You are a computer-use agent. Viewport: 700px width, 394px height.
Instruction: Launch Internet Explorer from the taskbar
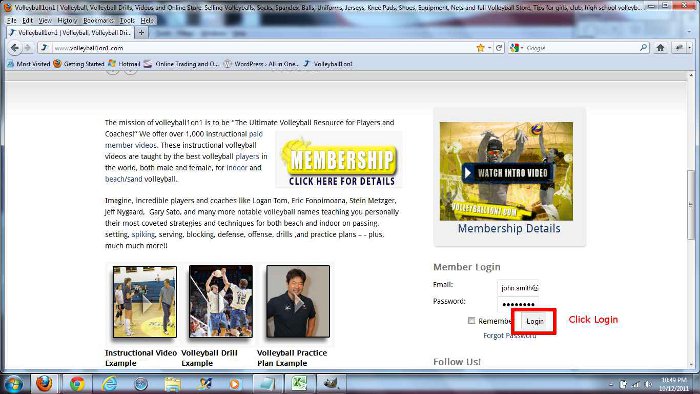tap(109, 384)
